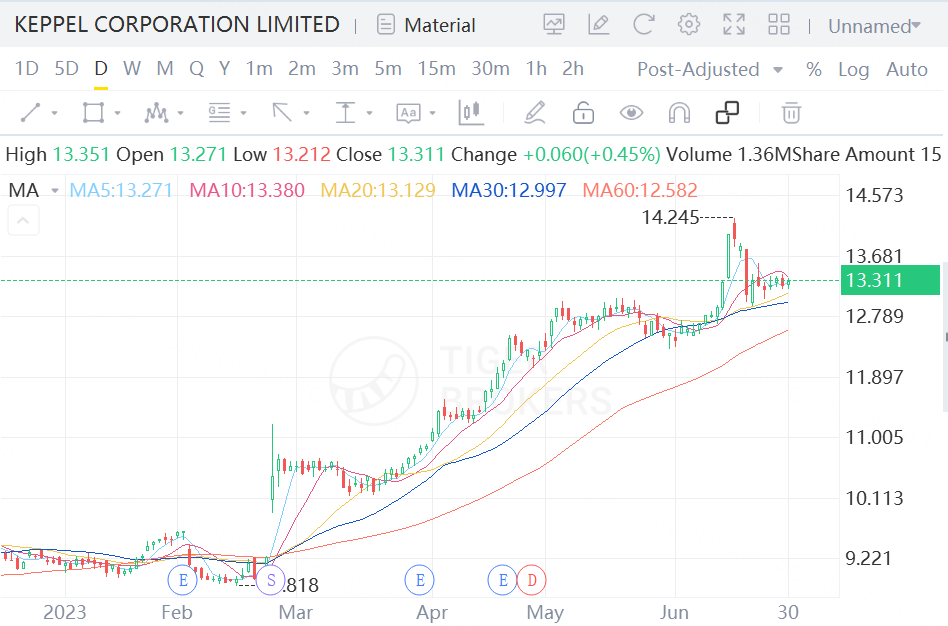Image resolution: width=948 pixels, height=626 pixels.
Task: Select the 1m interval tab
Action: click(x=259, y=69)
